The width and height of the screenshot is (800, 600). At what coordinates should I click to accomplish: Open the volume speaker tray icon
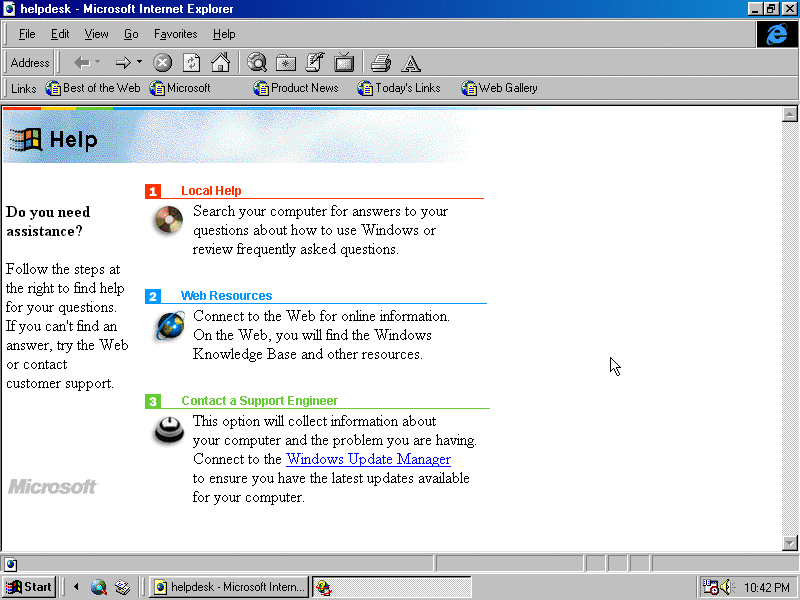coord(726,587)
